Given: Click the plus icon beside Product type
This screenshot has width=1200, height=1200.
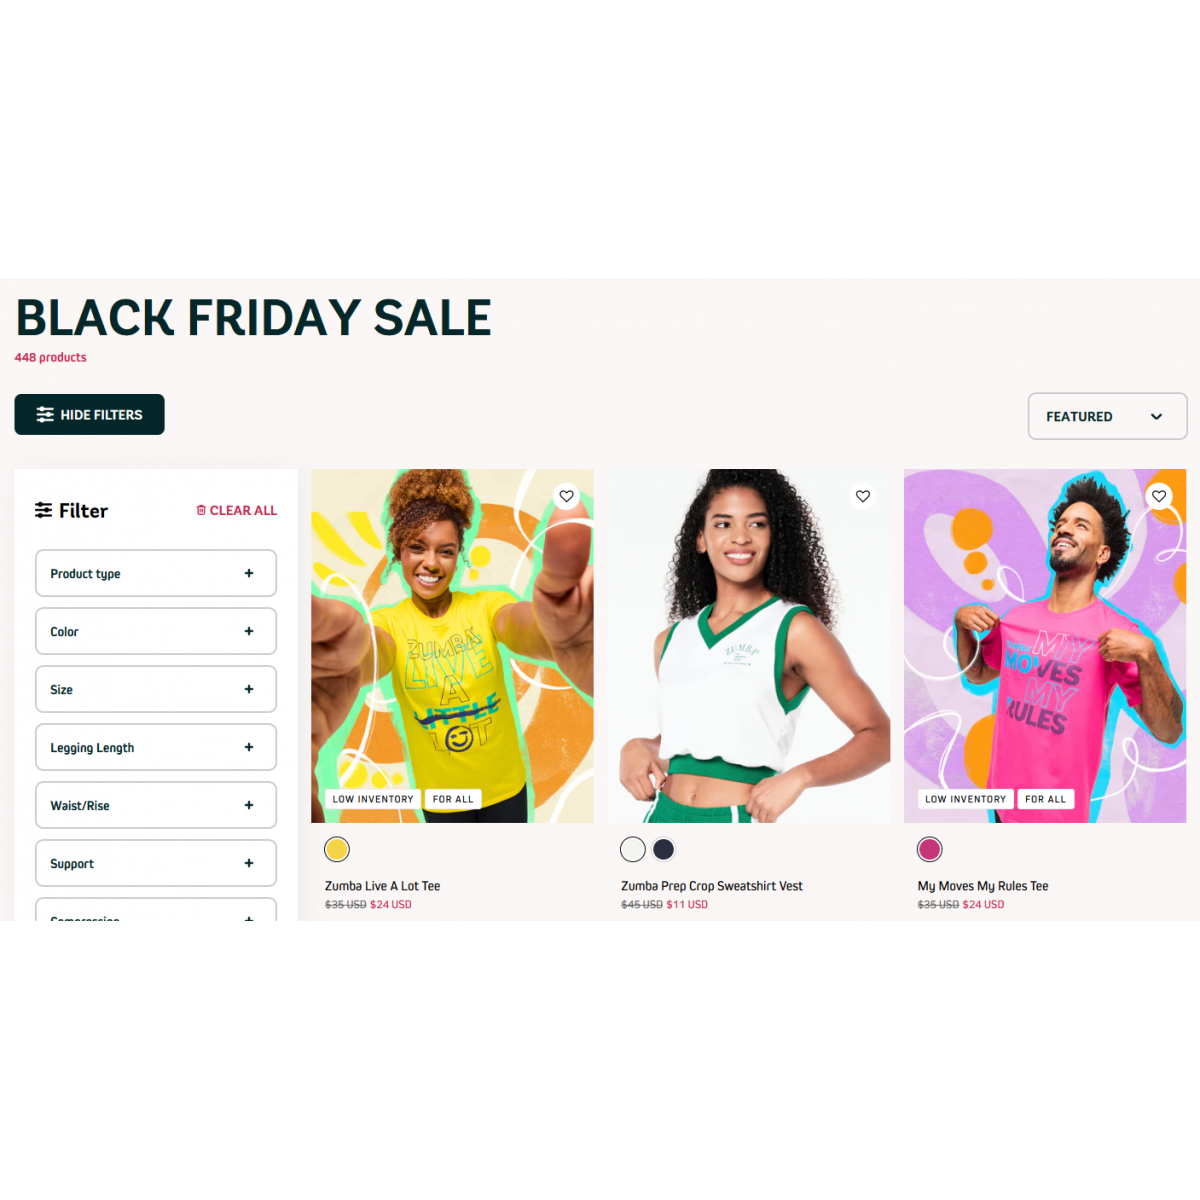Looking at the screenshot, I should click(249, 573).
